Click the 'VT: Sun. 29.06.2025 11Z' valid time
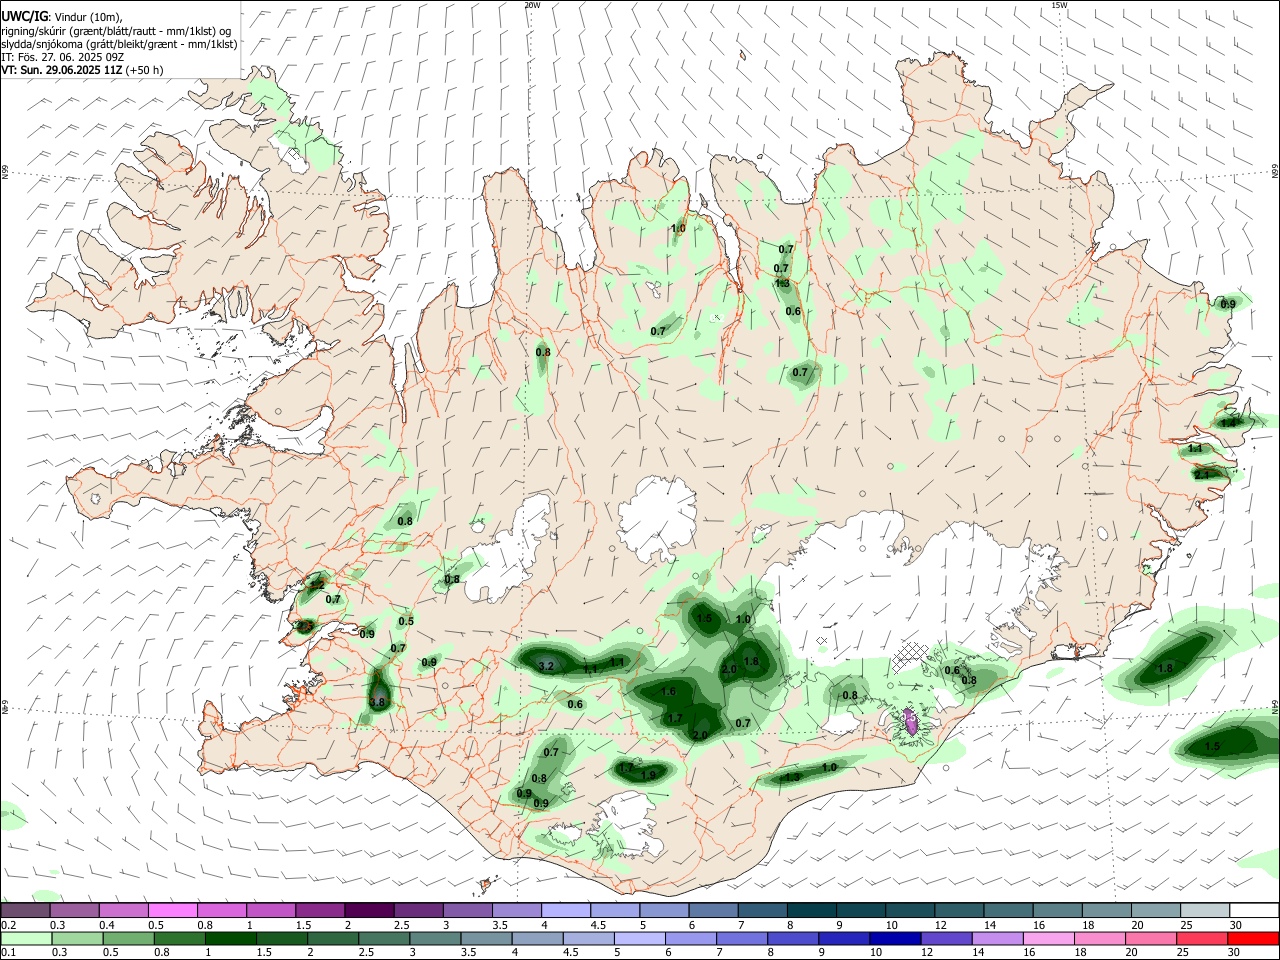The height and width of the screenshot is (960, 1280). (62, 70)
